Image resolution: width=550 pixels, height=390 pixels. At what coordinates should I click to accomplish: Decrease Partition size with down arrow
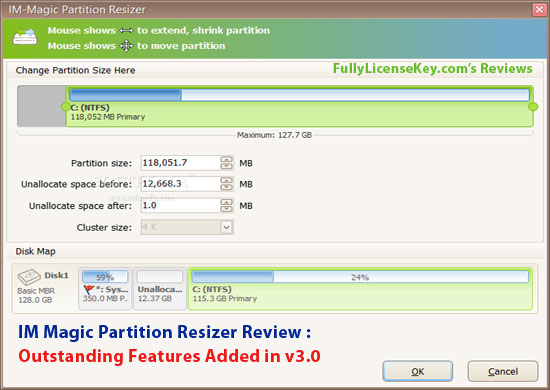(227, 167)
